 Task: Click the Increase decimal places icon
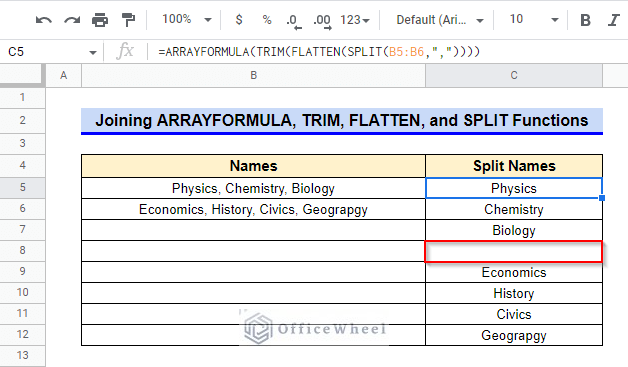pos(322,21)
